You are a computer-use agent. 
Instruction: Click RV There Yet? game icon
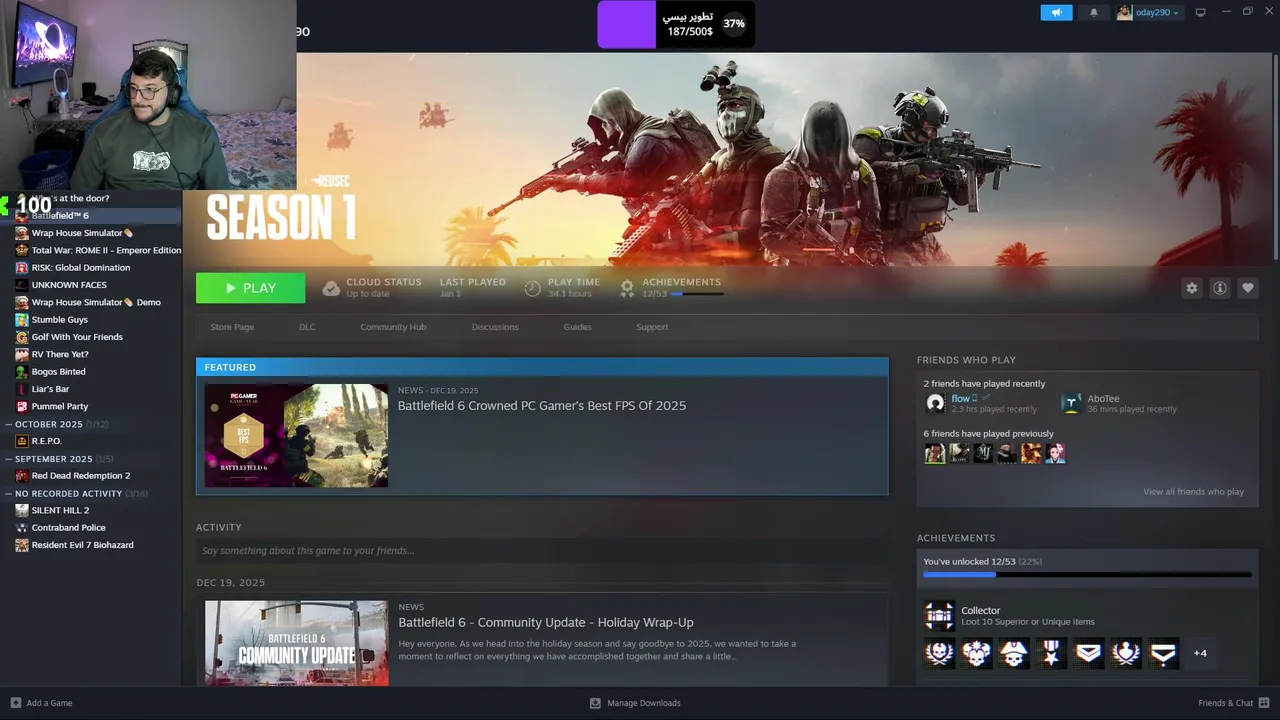[22, 354]
